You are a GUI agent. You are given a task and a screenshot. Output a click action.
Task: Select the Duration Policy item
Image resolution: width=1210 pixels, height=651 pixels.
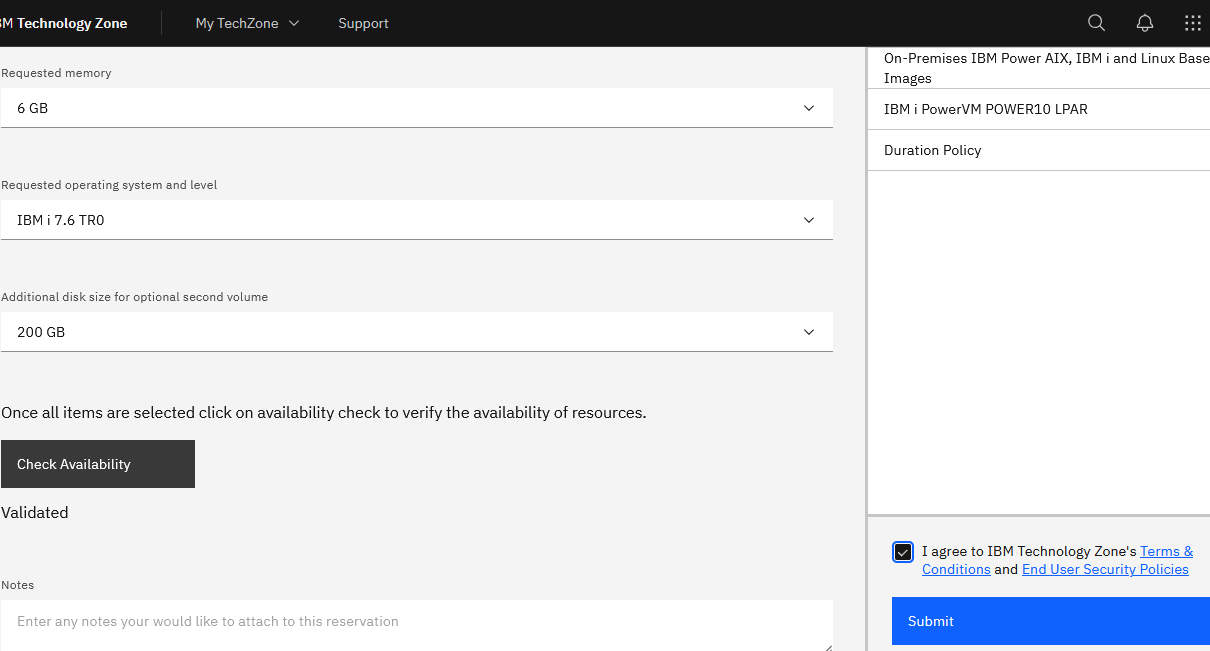[x=933, y=150]
